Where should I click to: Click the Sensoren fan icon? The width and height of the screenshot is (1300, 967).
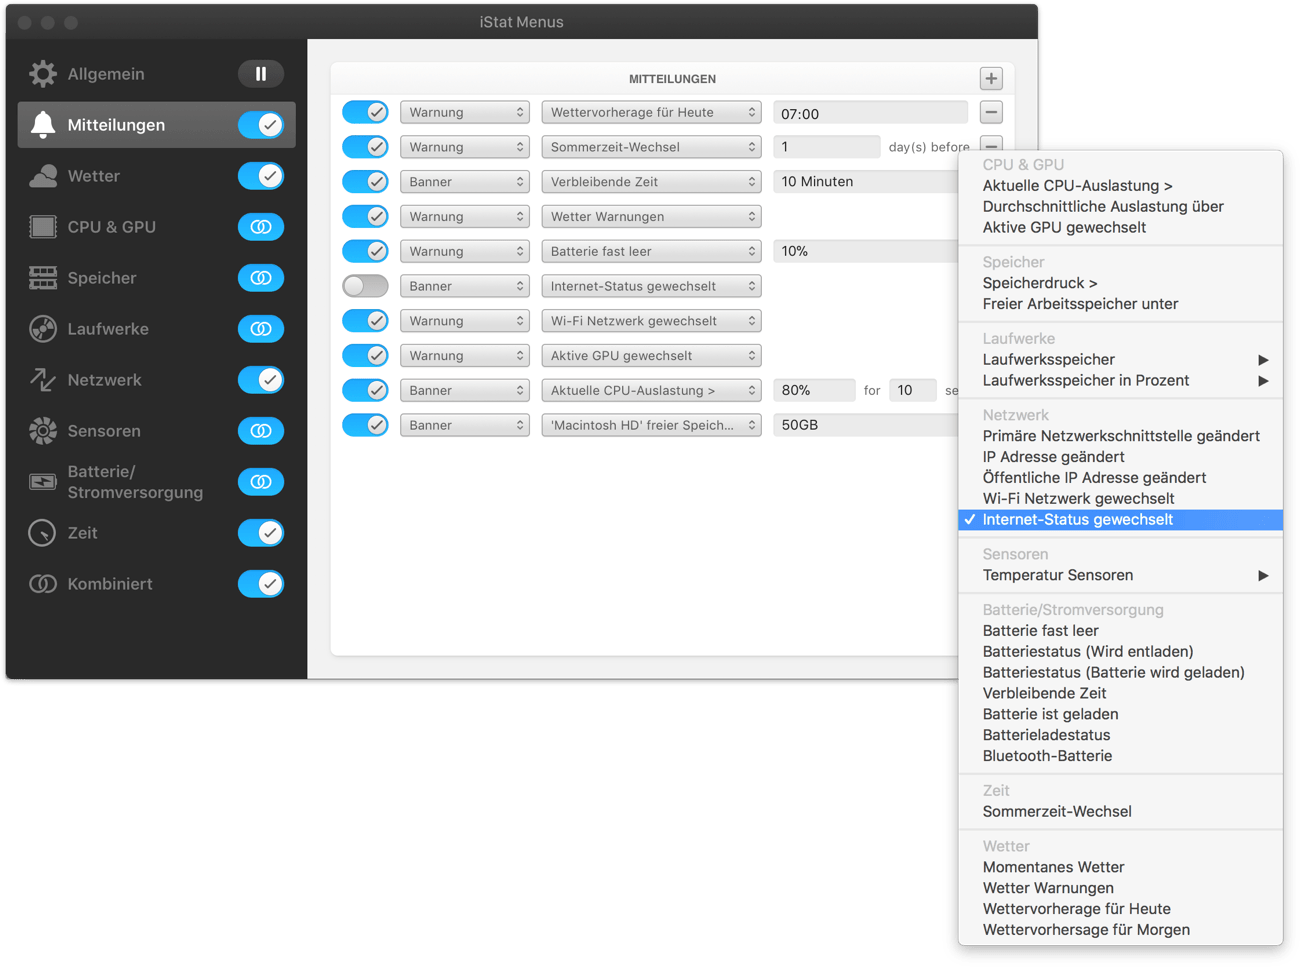(42, 431)
